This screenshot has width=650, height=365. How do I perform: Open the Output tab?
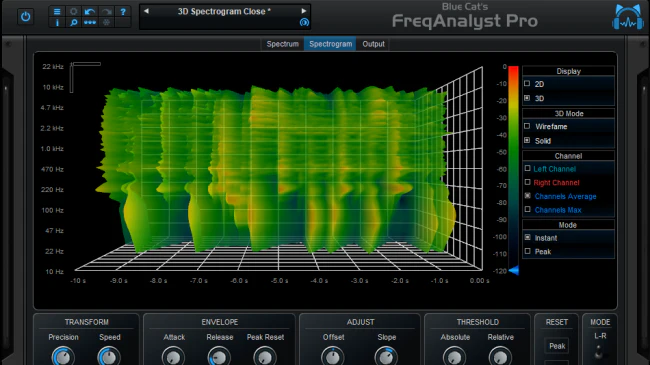pos(373,44)
